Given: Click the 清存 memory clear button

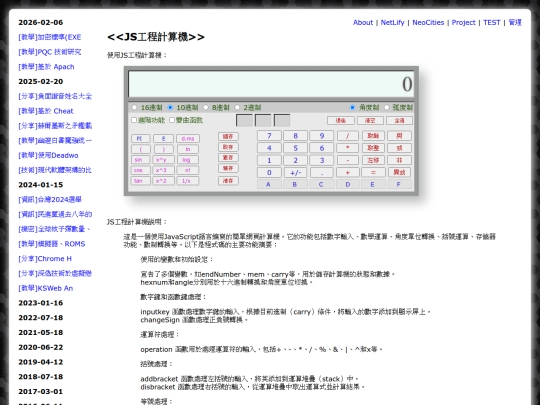Looking at the screenshot, I should pyautogui.click(x=228, y=181).
